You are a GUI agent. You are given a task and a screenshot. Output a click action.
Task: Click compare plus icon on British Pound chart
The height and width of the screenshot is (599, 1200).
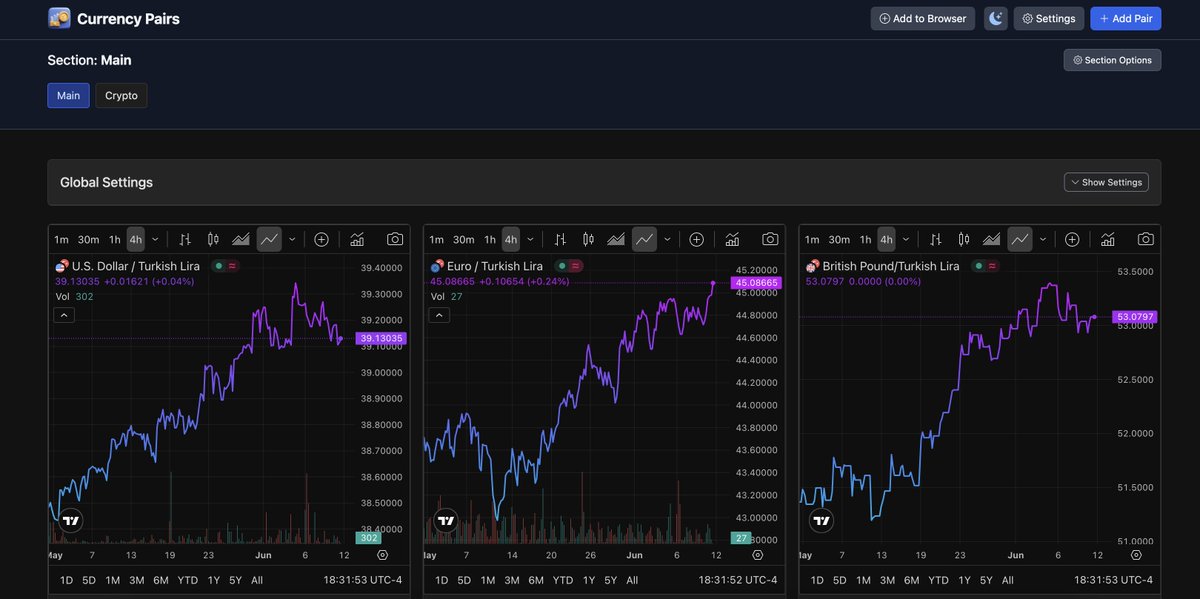[x=1072, y=239]
